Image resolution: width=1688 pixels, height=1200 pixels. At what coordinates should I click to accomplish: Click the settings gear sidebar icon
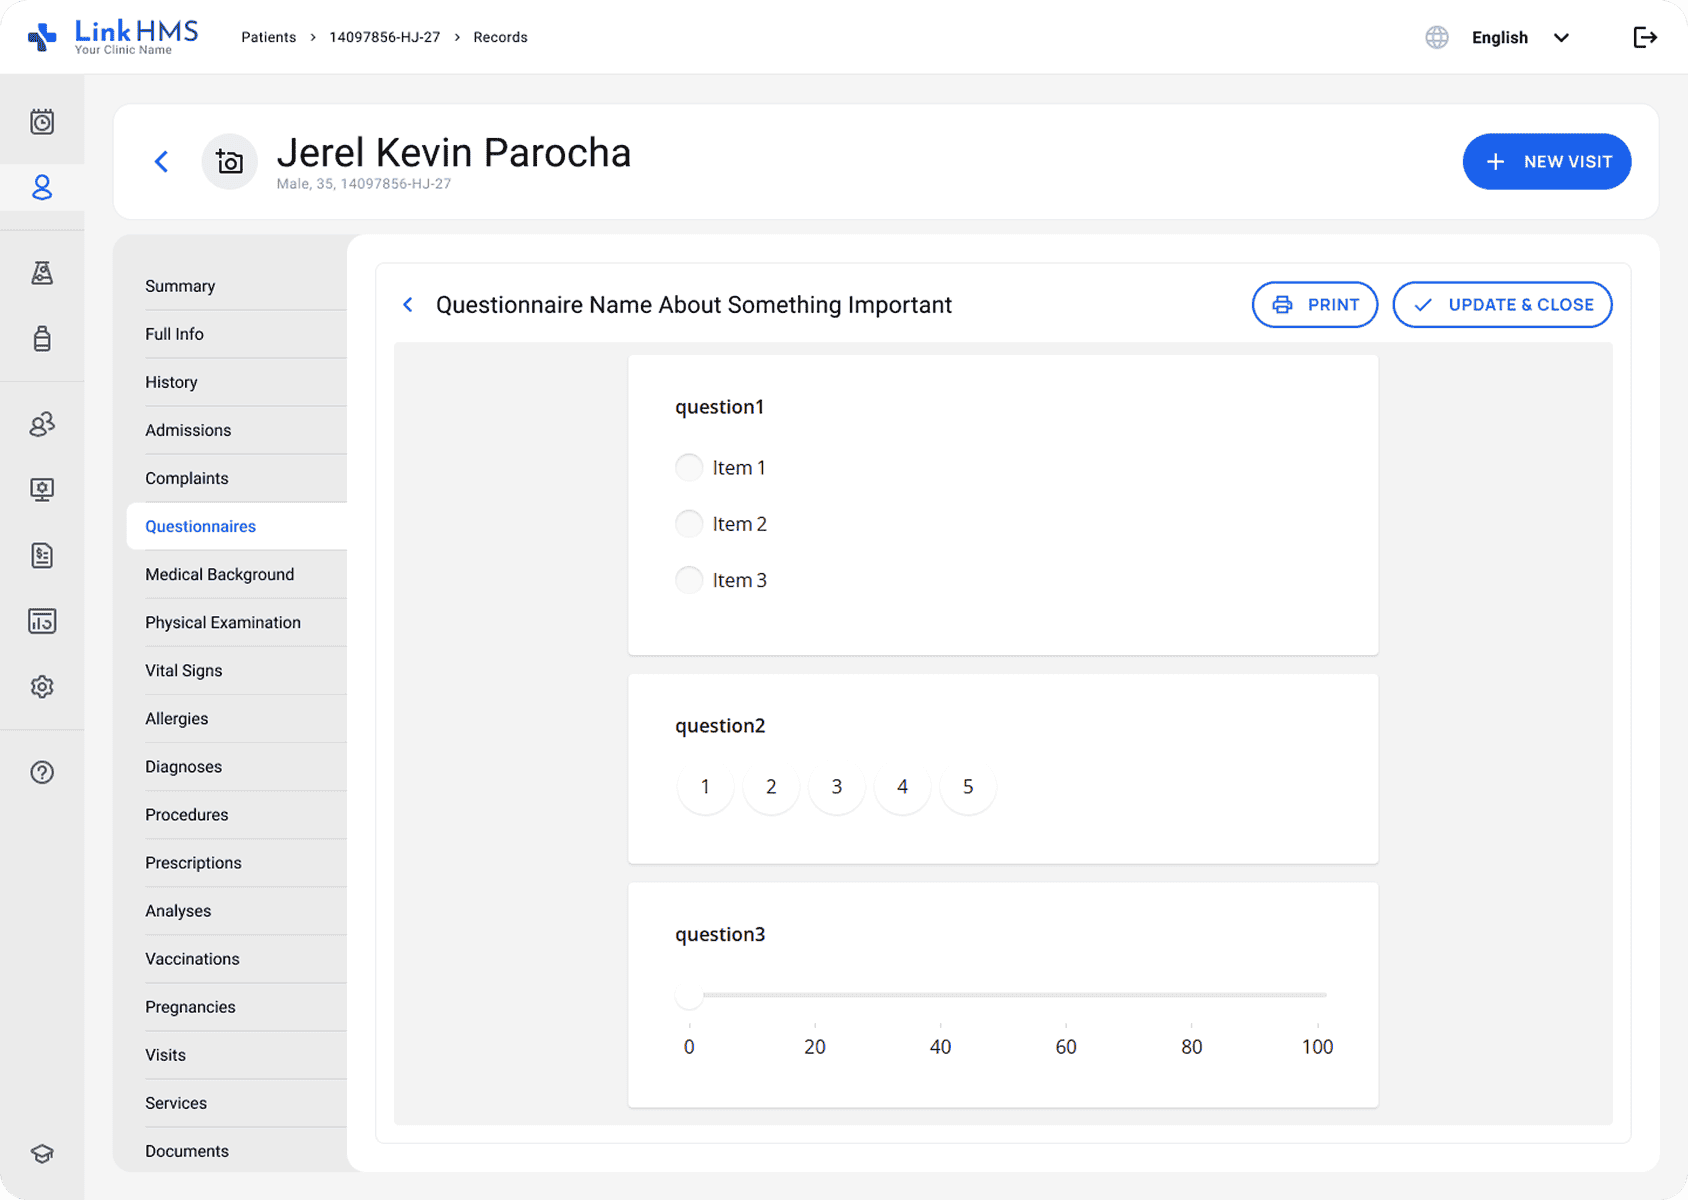coord(42,687)
